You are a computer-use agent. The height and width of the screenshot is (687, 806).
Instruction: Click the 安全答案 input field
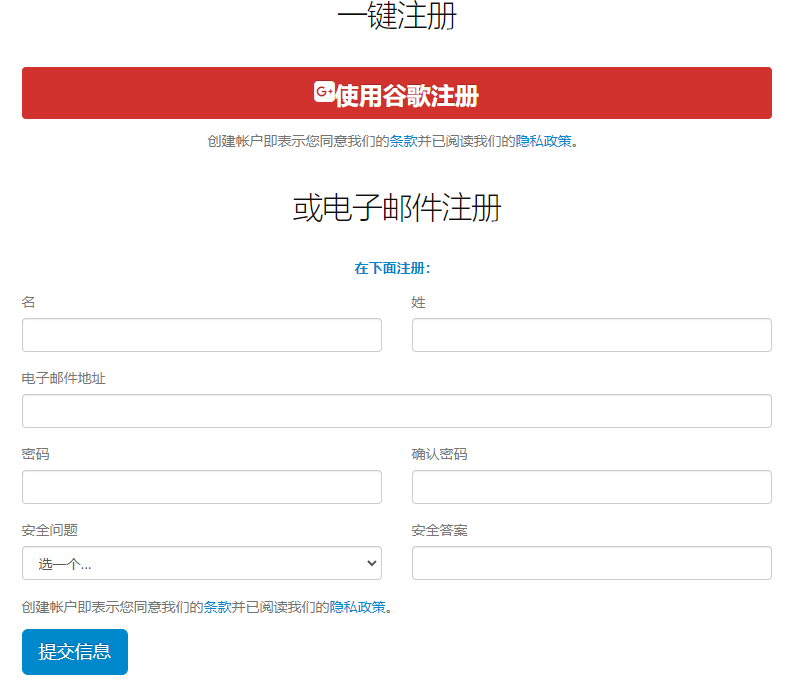pos(591,563)
